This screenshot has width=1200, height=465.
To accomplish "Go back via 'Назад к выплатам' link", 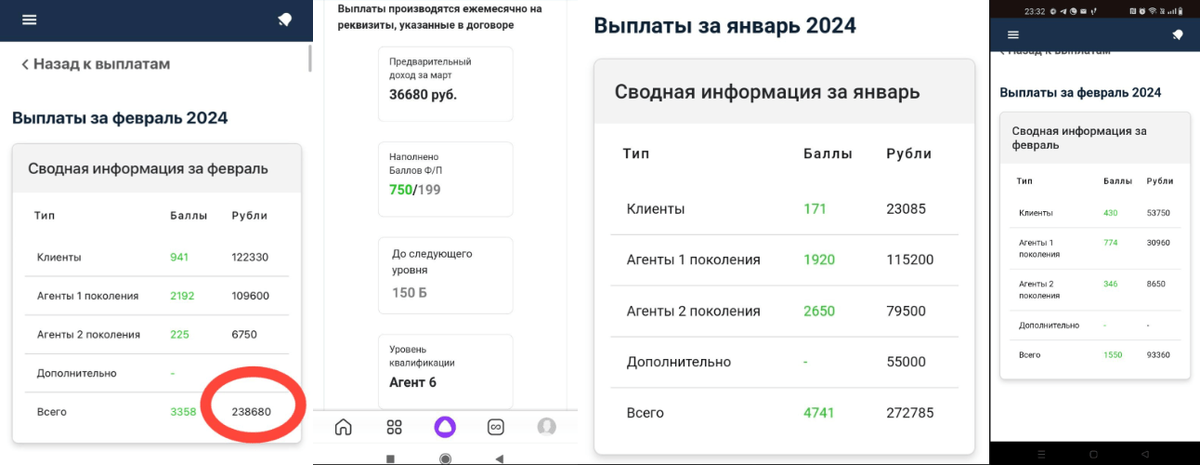I will tap(95, 64).
